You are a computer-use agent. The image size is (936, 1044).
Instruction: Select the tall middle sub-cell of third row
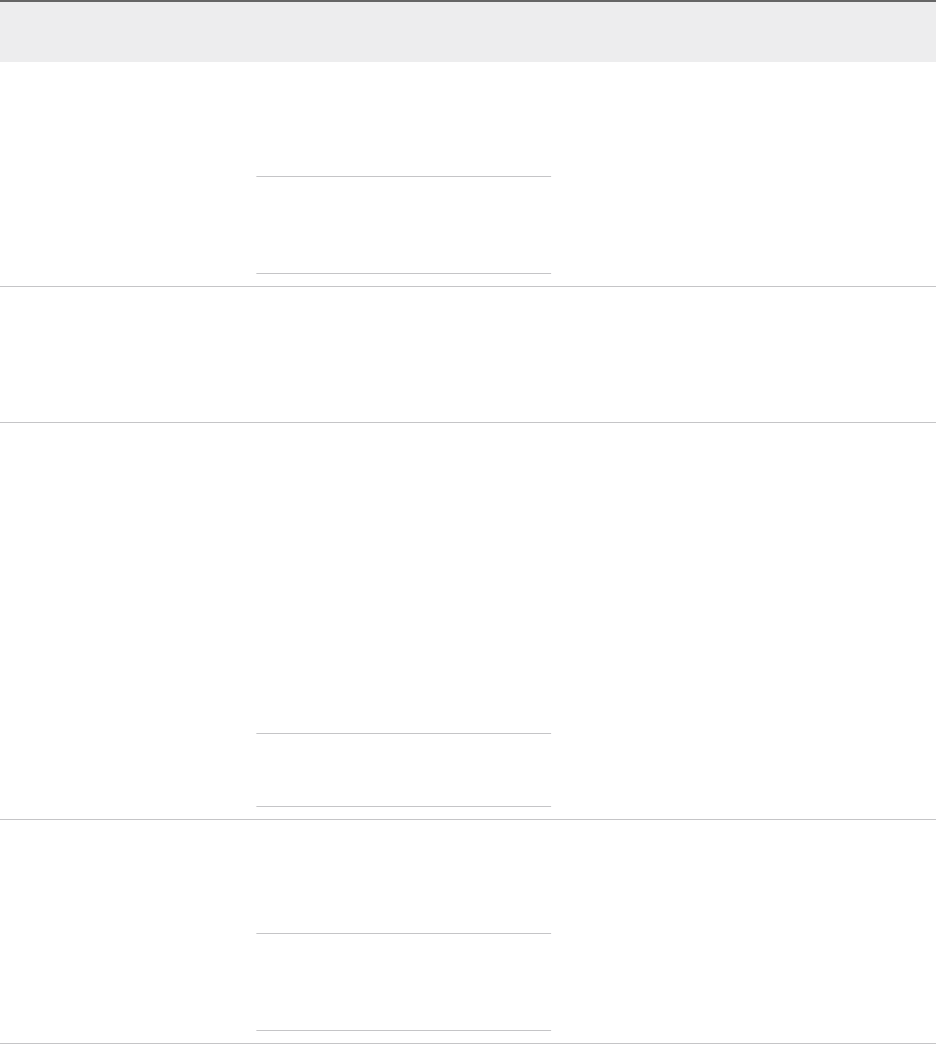coord(403,577)
